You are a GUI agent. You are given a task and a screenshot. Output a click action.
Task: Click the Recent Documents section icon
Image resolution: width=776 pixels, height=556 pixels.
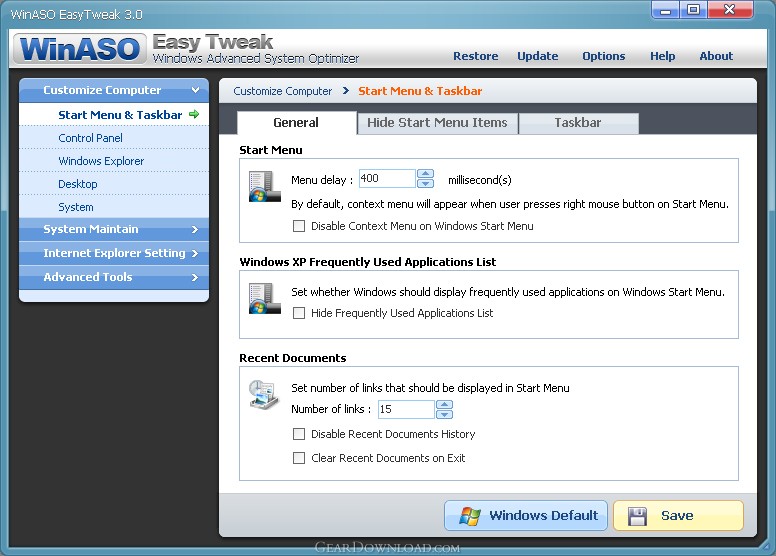coord(264,395)
